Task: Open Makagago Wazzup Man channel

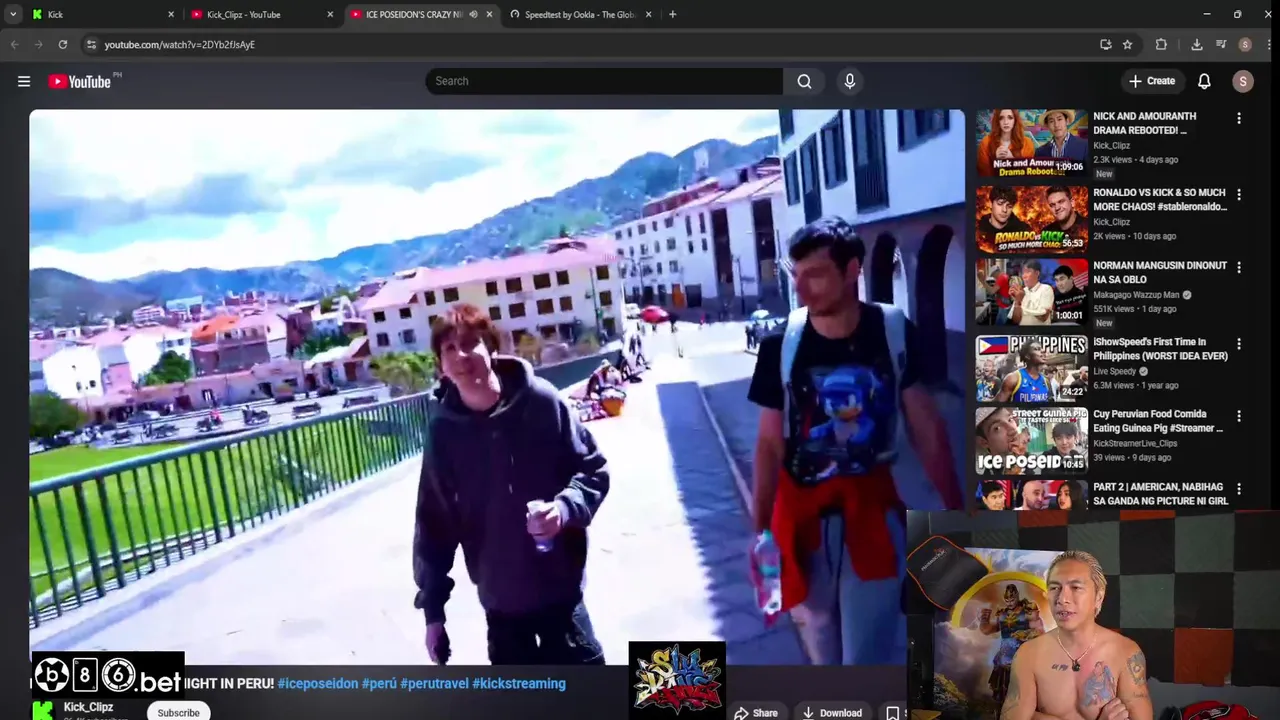Action: point(1136,295)
